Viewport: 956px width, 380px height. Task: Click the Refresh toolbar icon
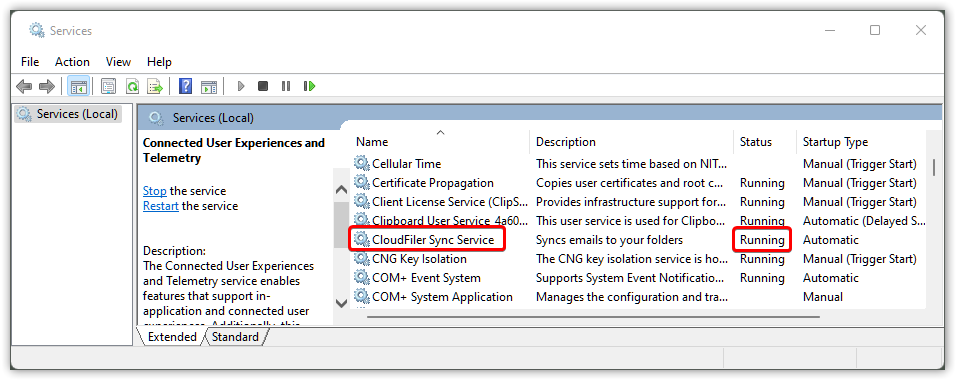point(132,86)
